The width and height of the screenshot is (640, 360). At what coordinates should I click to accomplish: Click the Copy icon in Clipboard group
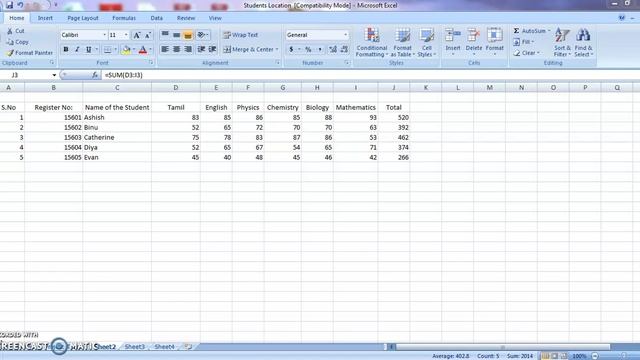pos(10,42)
